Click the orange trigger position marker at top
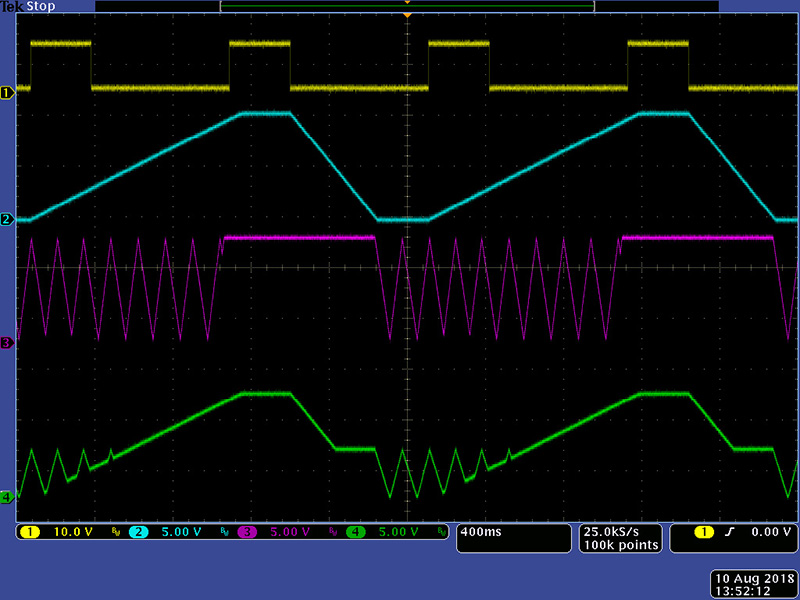 pyautogui.click(x=407, y=16)
